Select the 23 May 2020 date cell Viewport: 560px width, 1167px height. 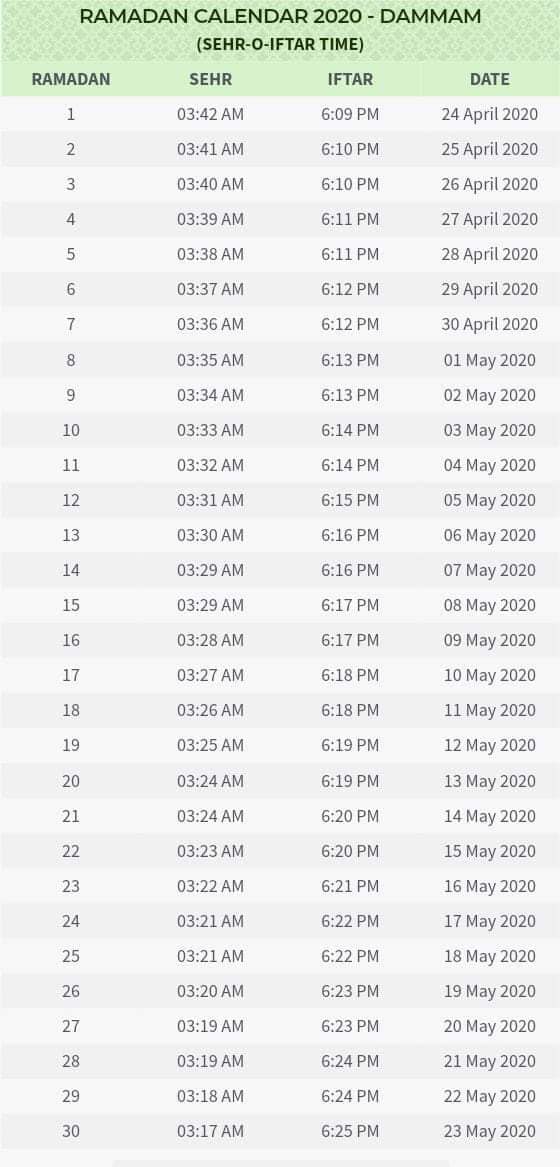pos(489,1131)
